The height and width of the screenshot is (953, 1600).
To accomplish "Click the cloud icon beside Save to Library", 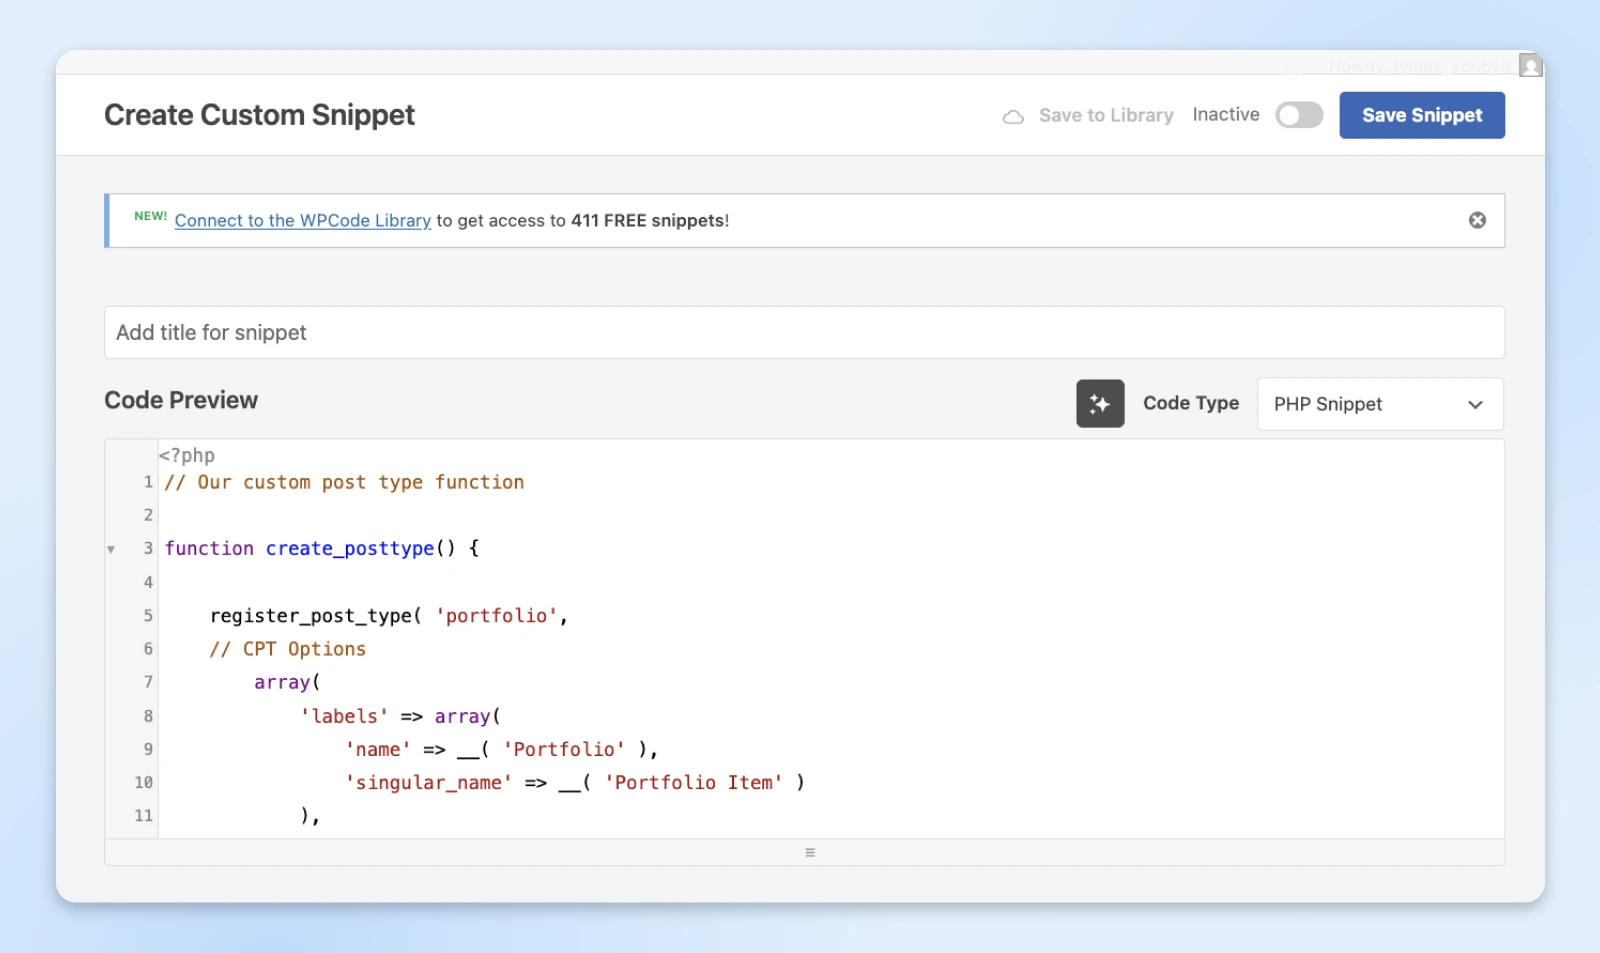I will tap(1013, 117).
